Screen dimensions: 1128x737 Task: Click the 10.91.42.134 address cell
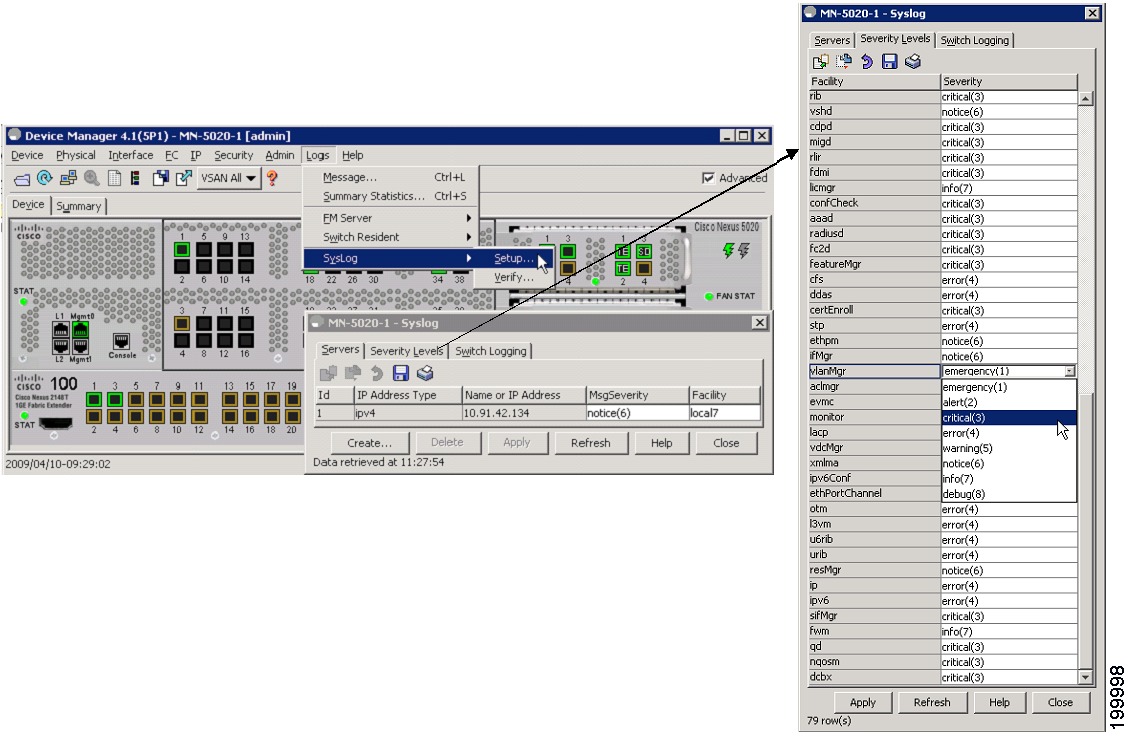coord(524,413)
